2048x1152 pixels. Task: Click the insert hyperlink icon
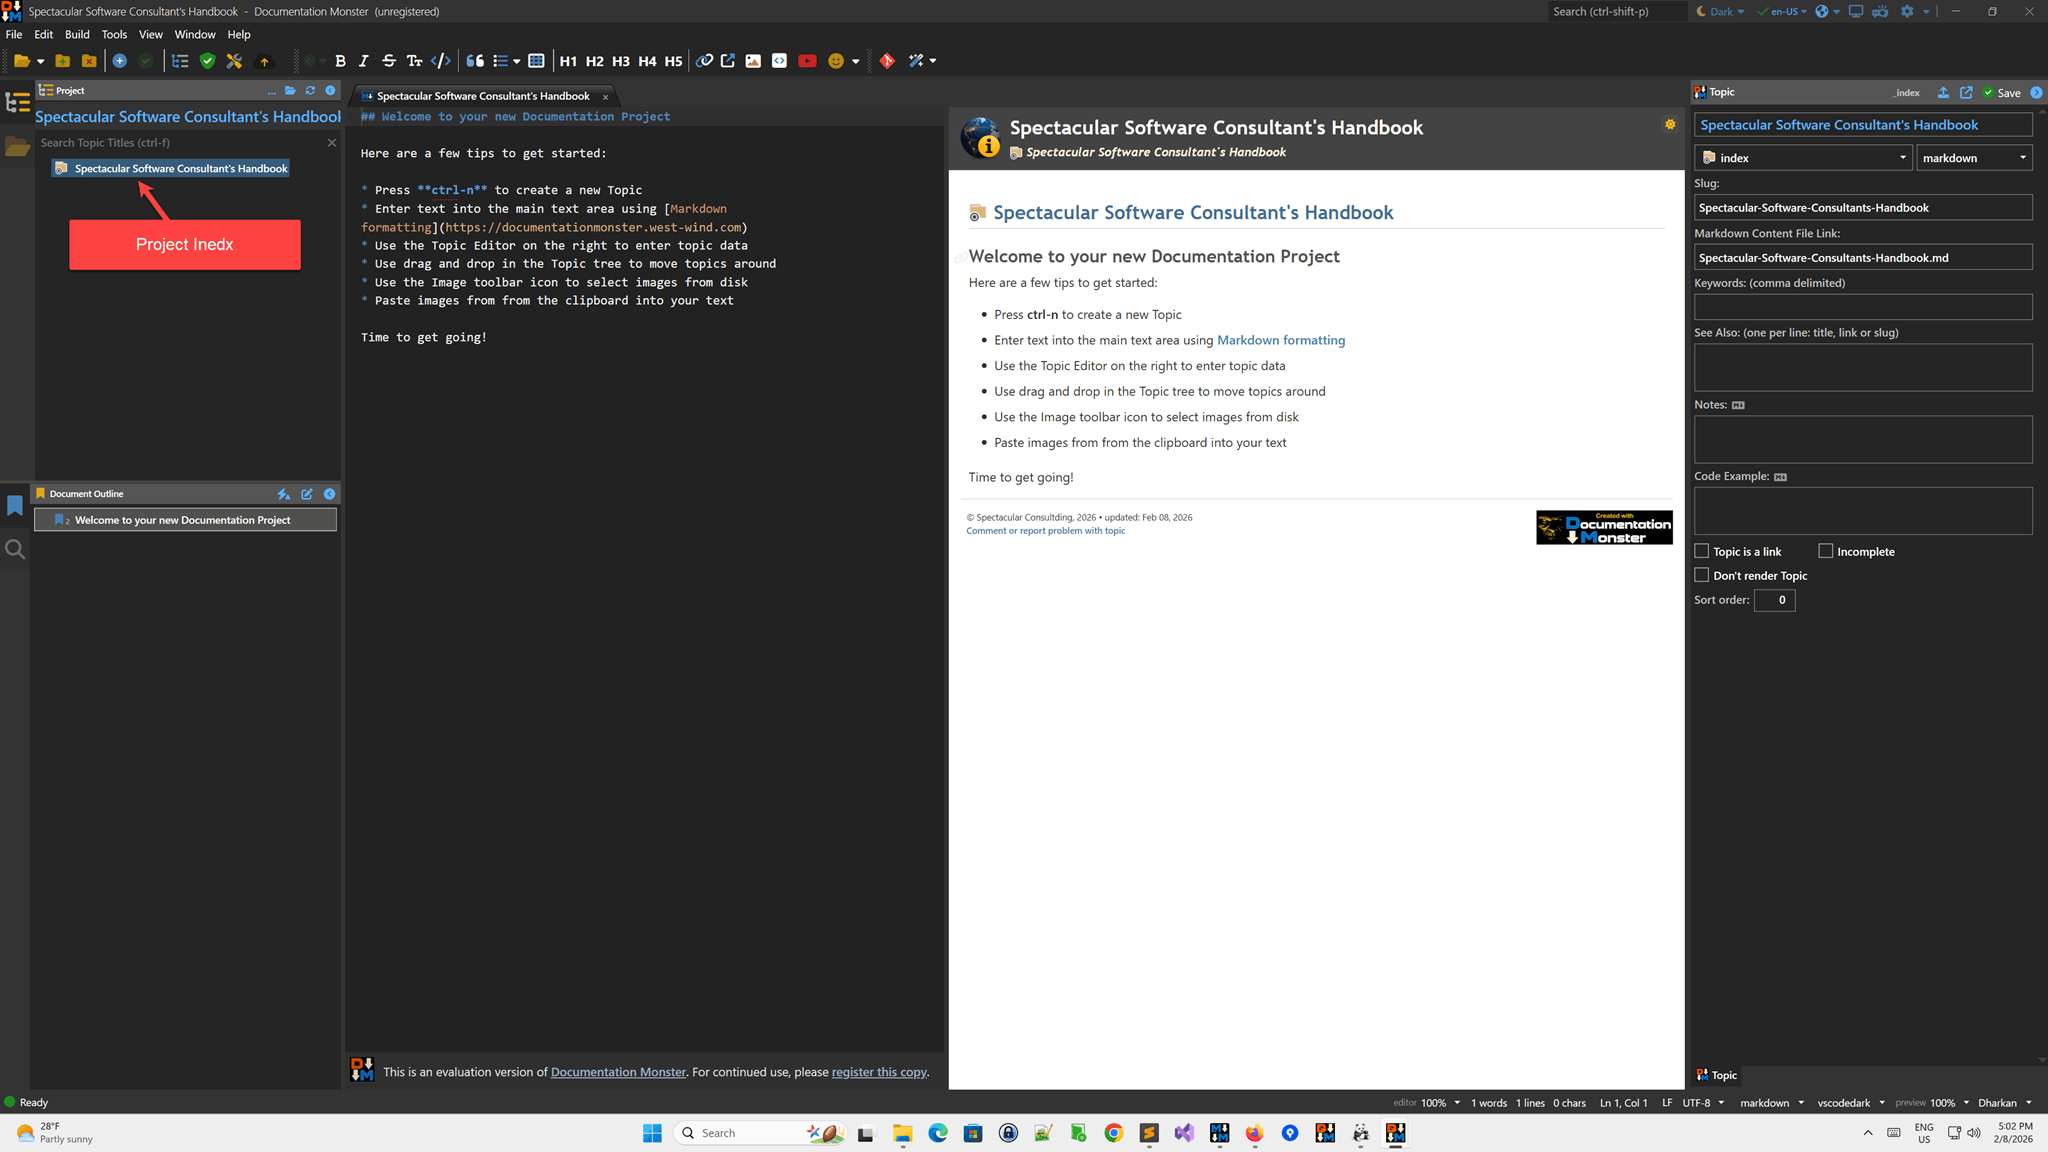click(x=704, y=61)
